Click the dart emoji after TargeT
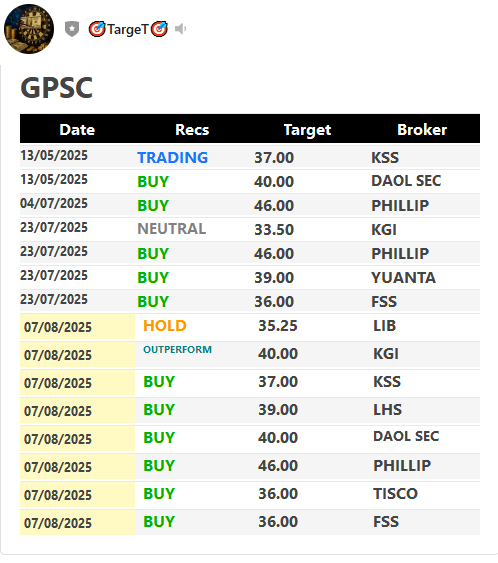The width and height of the screenshot is (498, 563). 159,29
